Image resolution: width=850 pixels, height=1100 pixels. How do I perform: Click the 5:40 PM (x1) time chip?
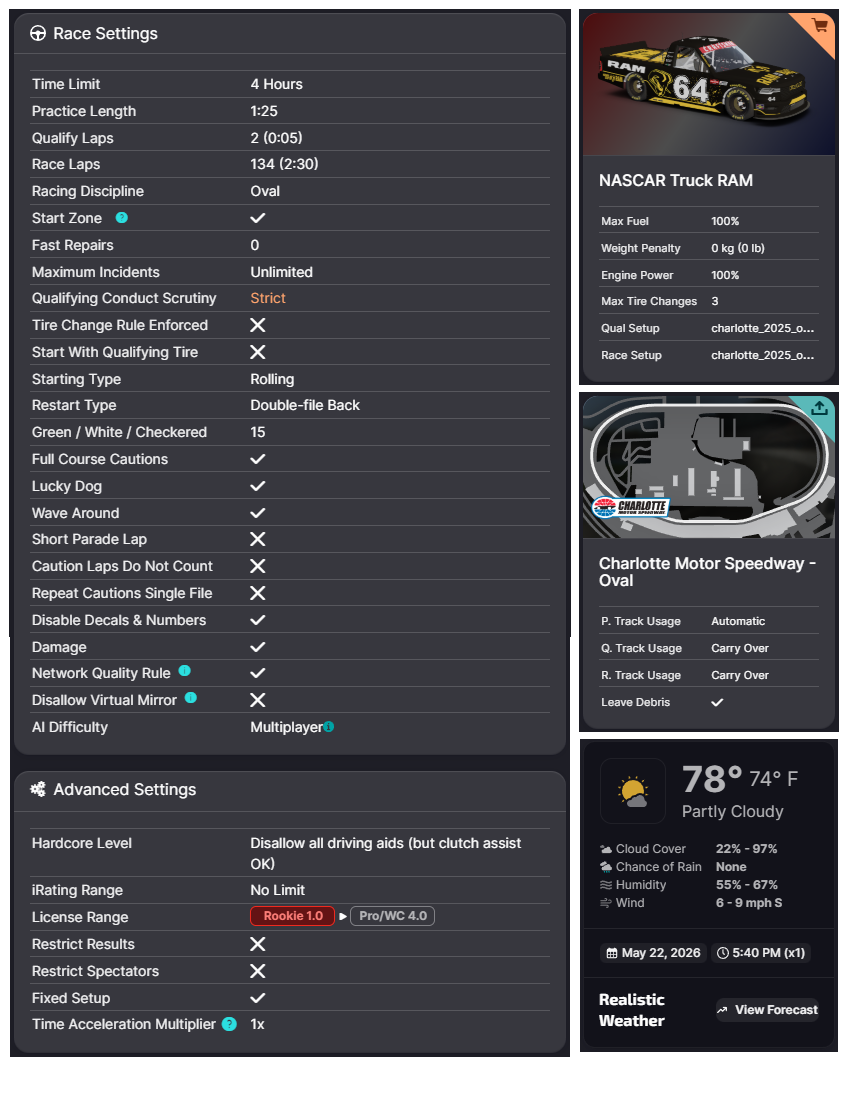click(761, 953)
